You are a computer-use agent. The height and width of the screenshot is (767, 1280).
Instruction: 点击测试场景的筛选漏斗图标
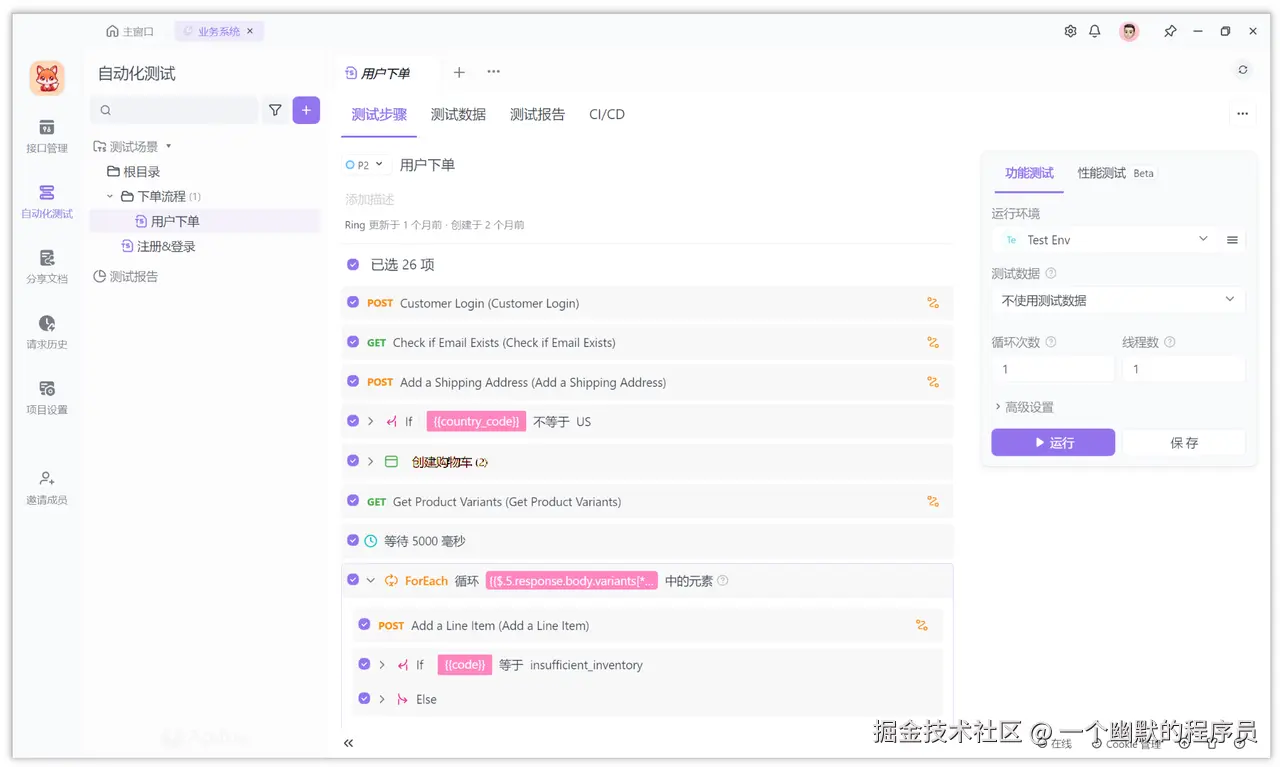(x=275, y=110)
